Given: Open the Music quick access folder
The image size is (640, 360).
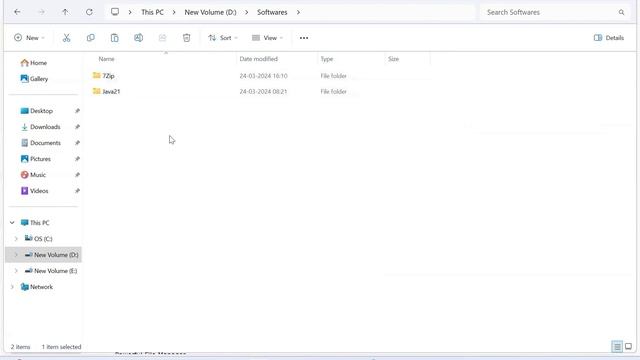Looking at the screenshot, I should (38, 175).
